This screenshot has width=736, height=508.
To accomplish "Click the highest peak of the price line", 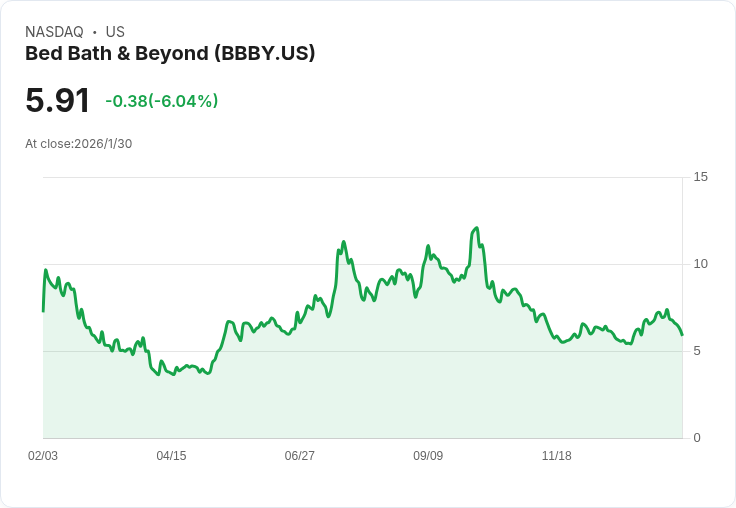I will click(477, 228).
